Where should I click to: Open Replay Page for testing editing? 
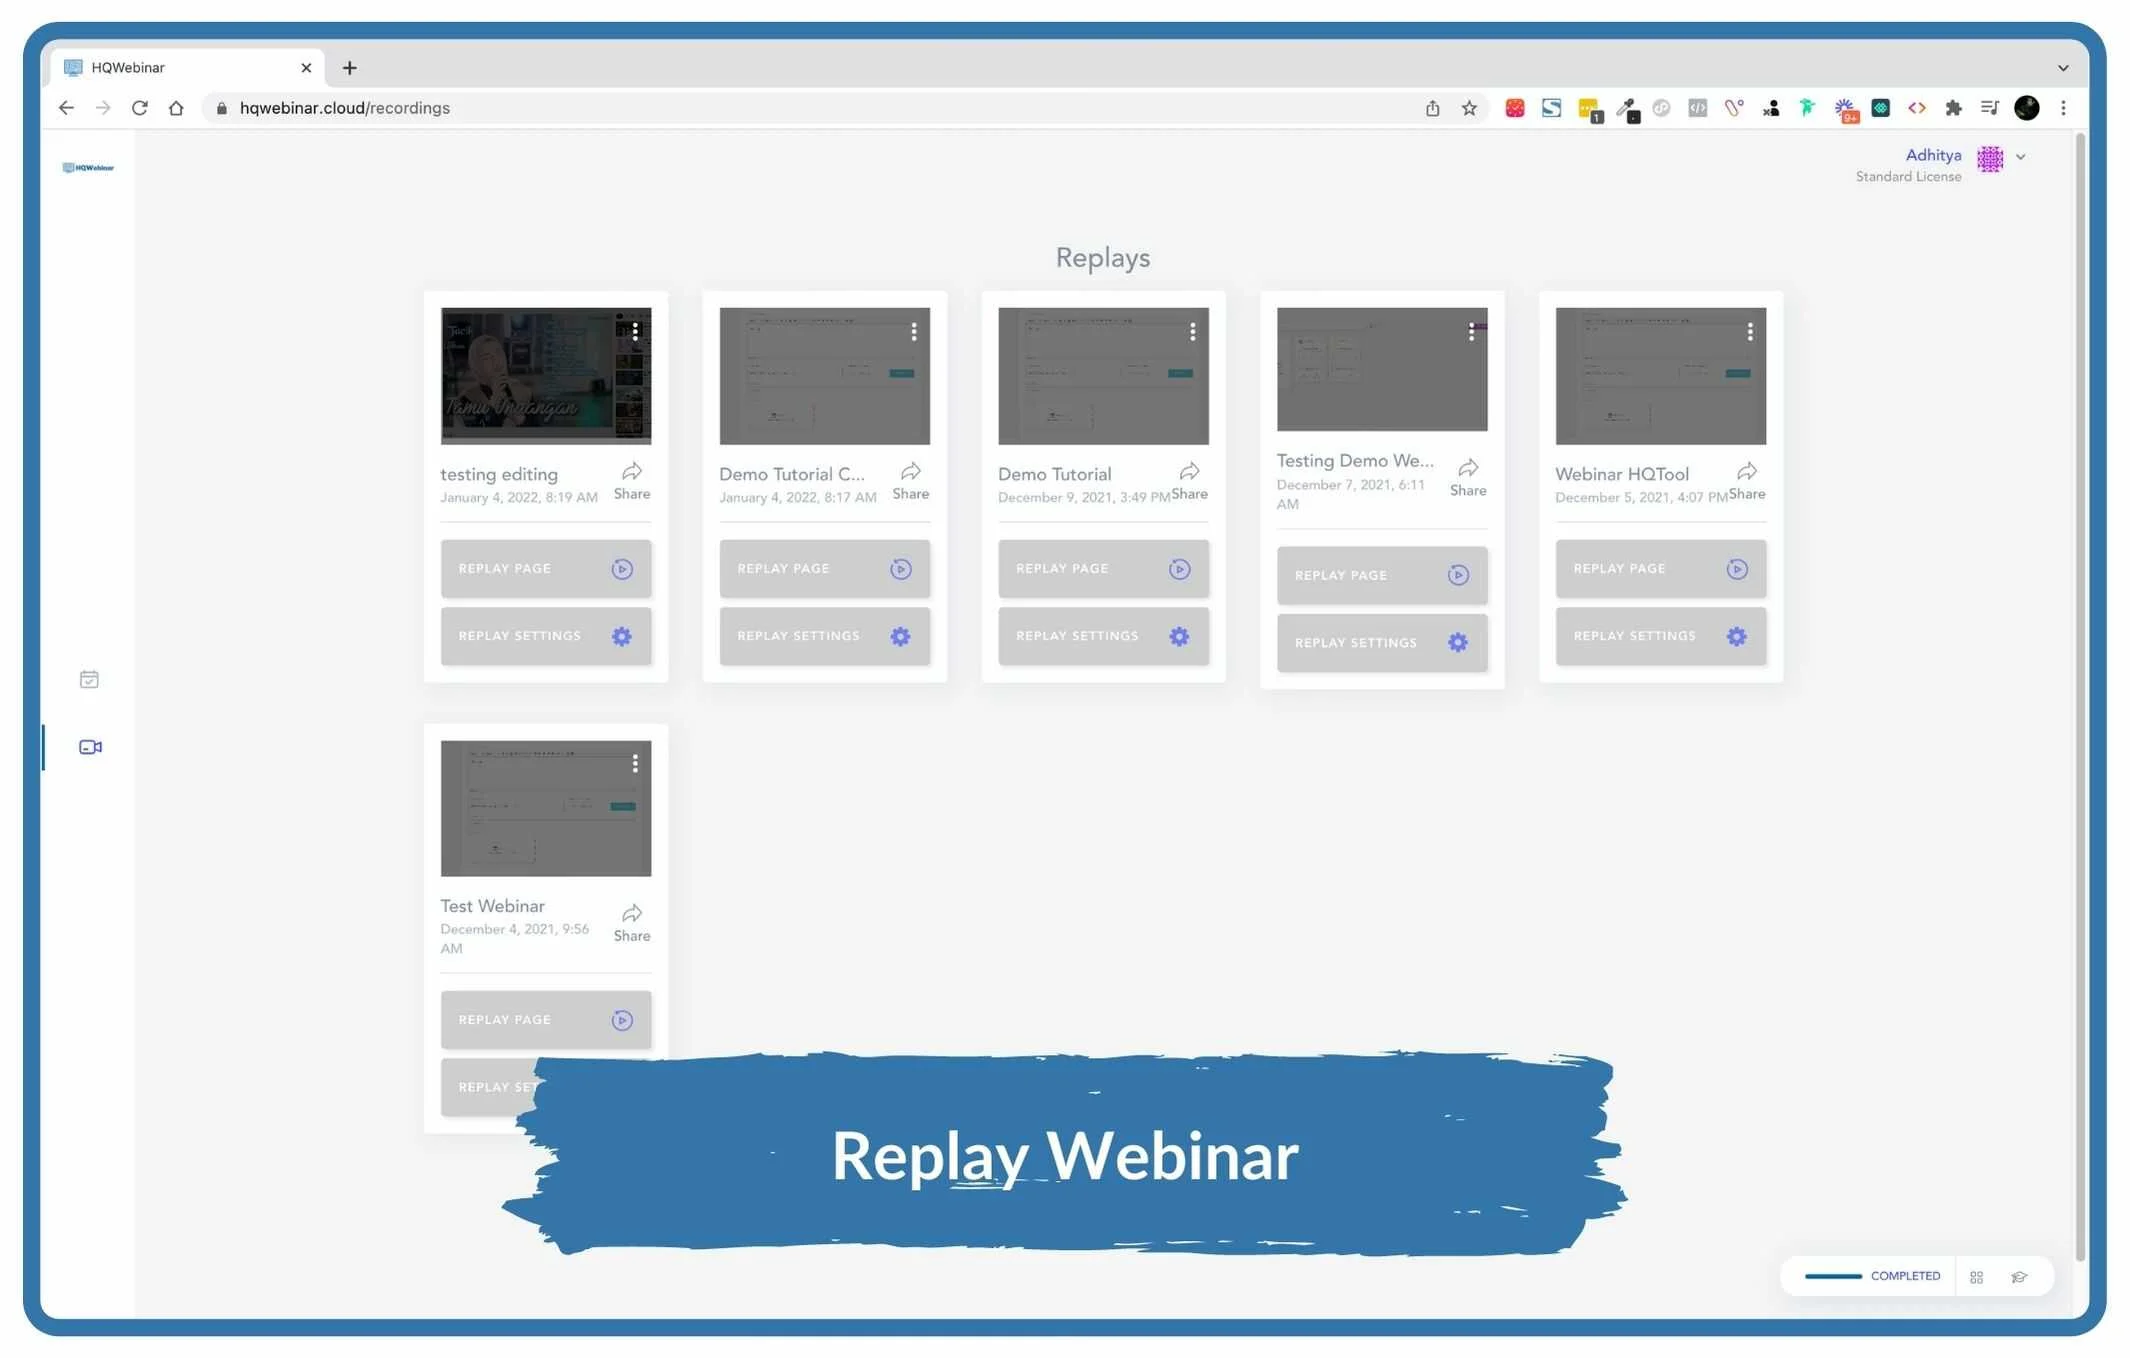545,568
